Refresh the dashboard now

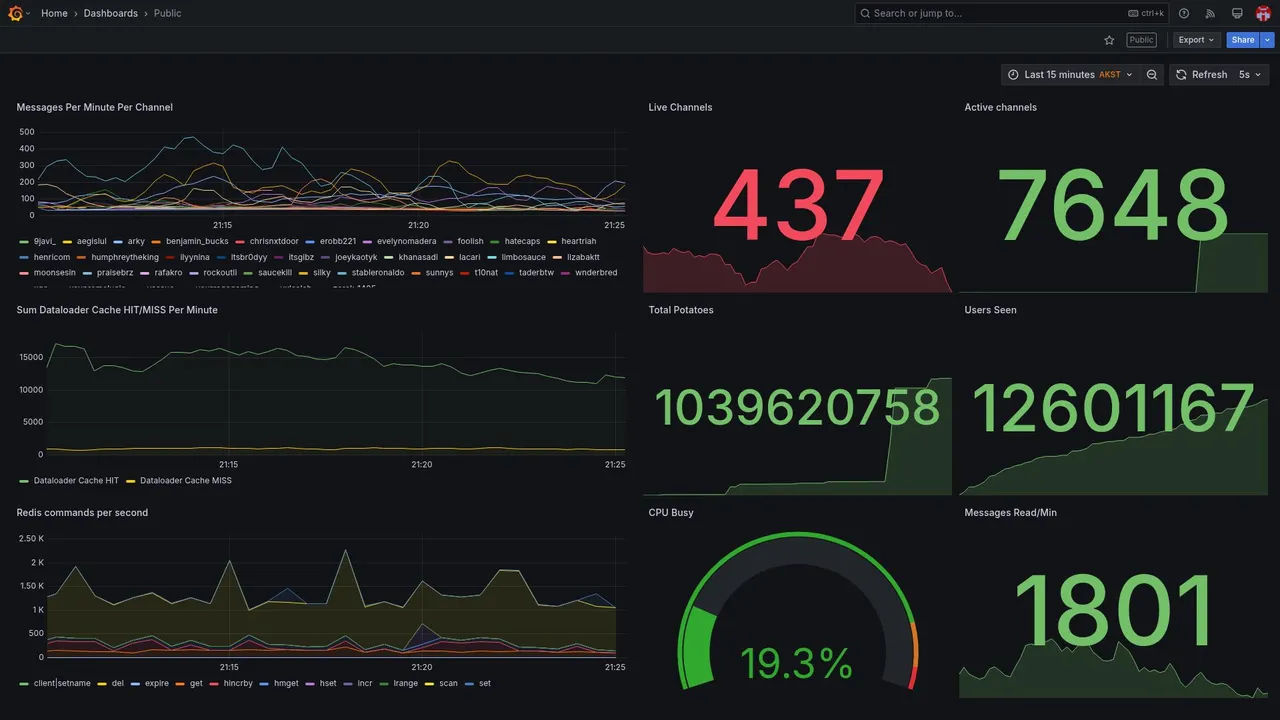point(1201,75)
